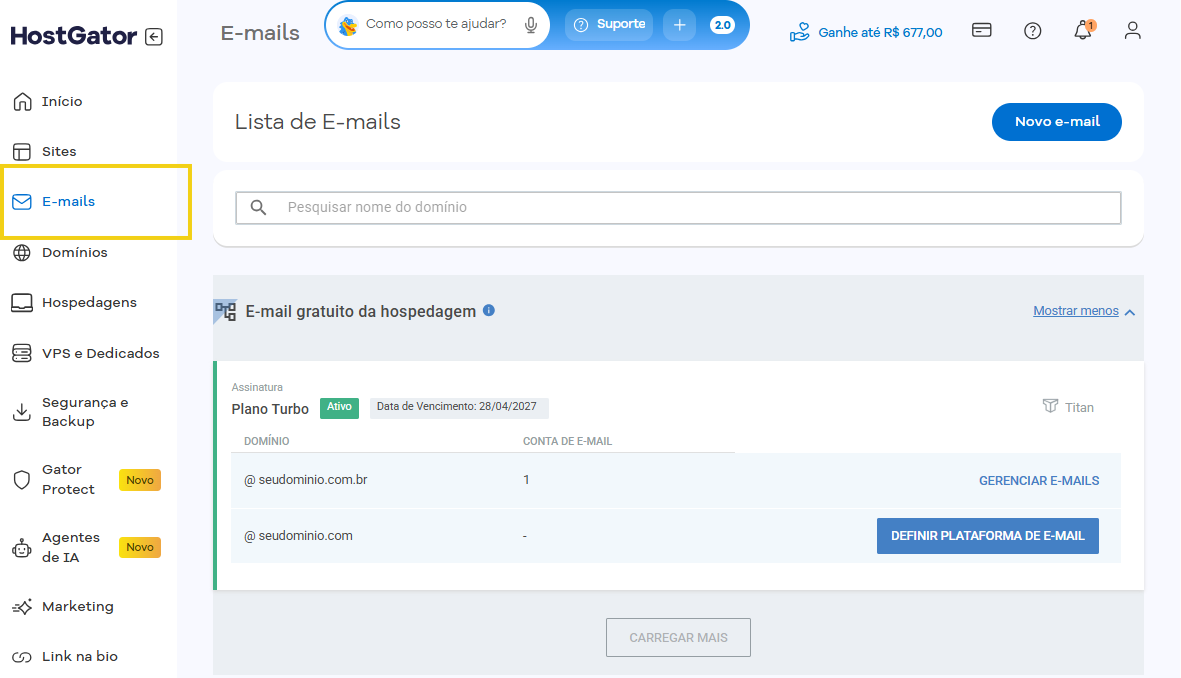Click the 2.0 version badge
1181x678 pixels.
click(722, 25)
